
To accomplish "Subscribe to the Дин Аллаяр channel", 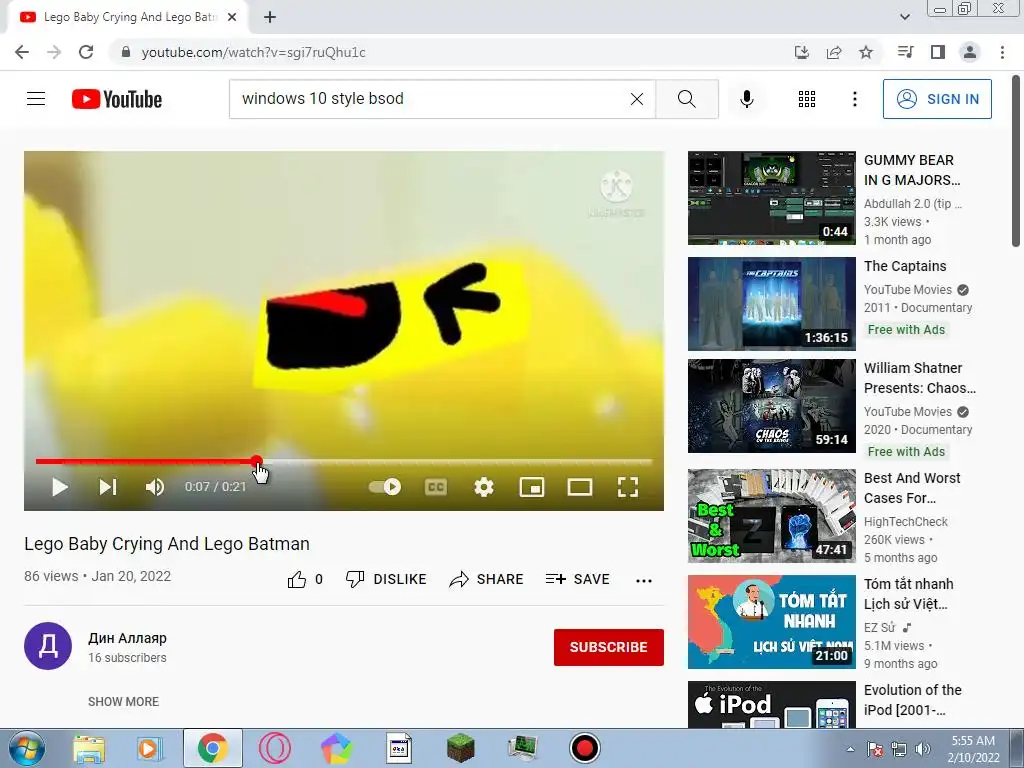I will point(609,647).
